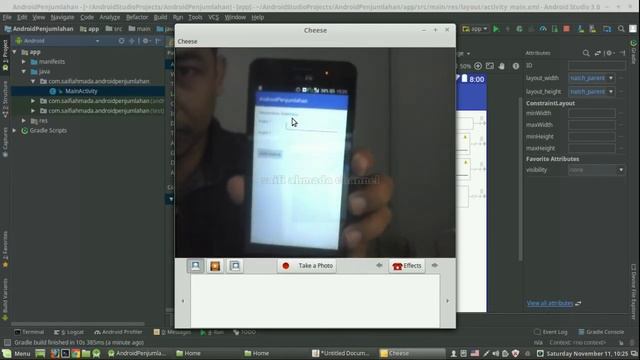
Task: Click the Attributes panel vertical scrollbar
Action: [x=520, y=180]
